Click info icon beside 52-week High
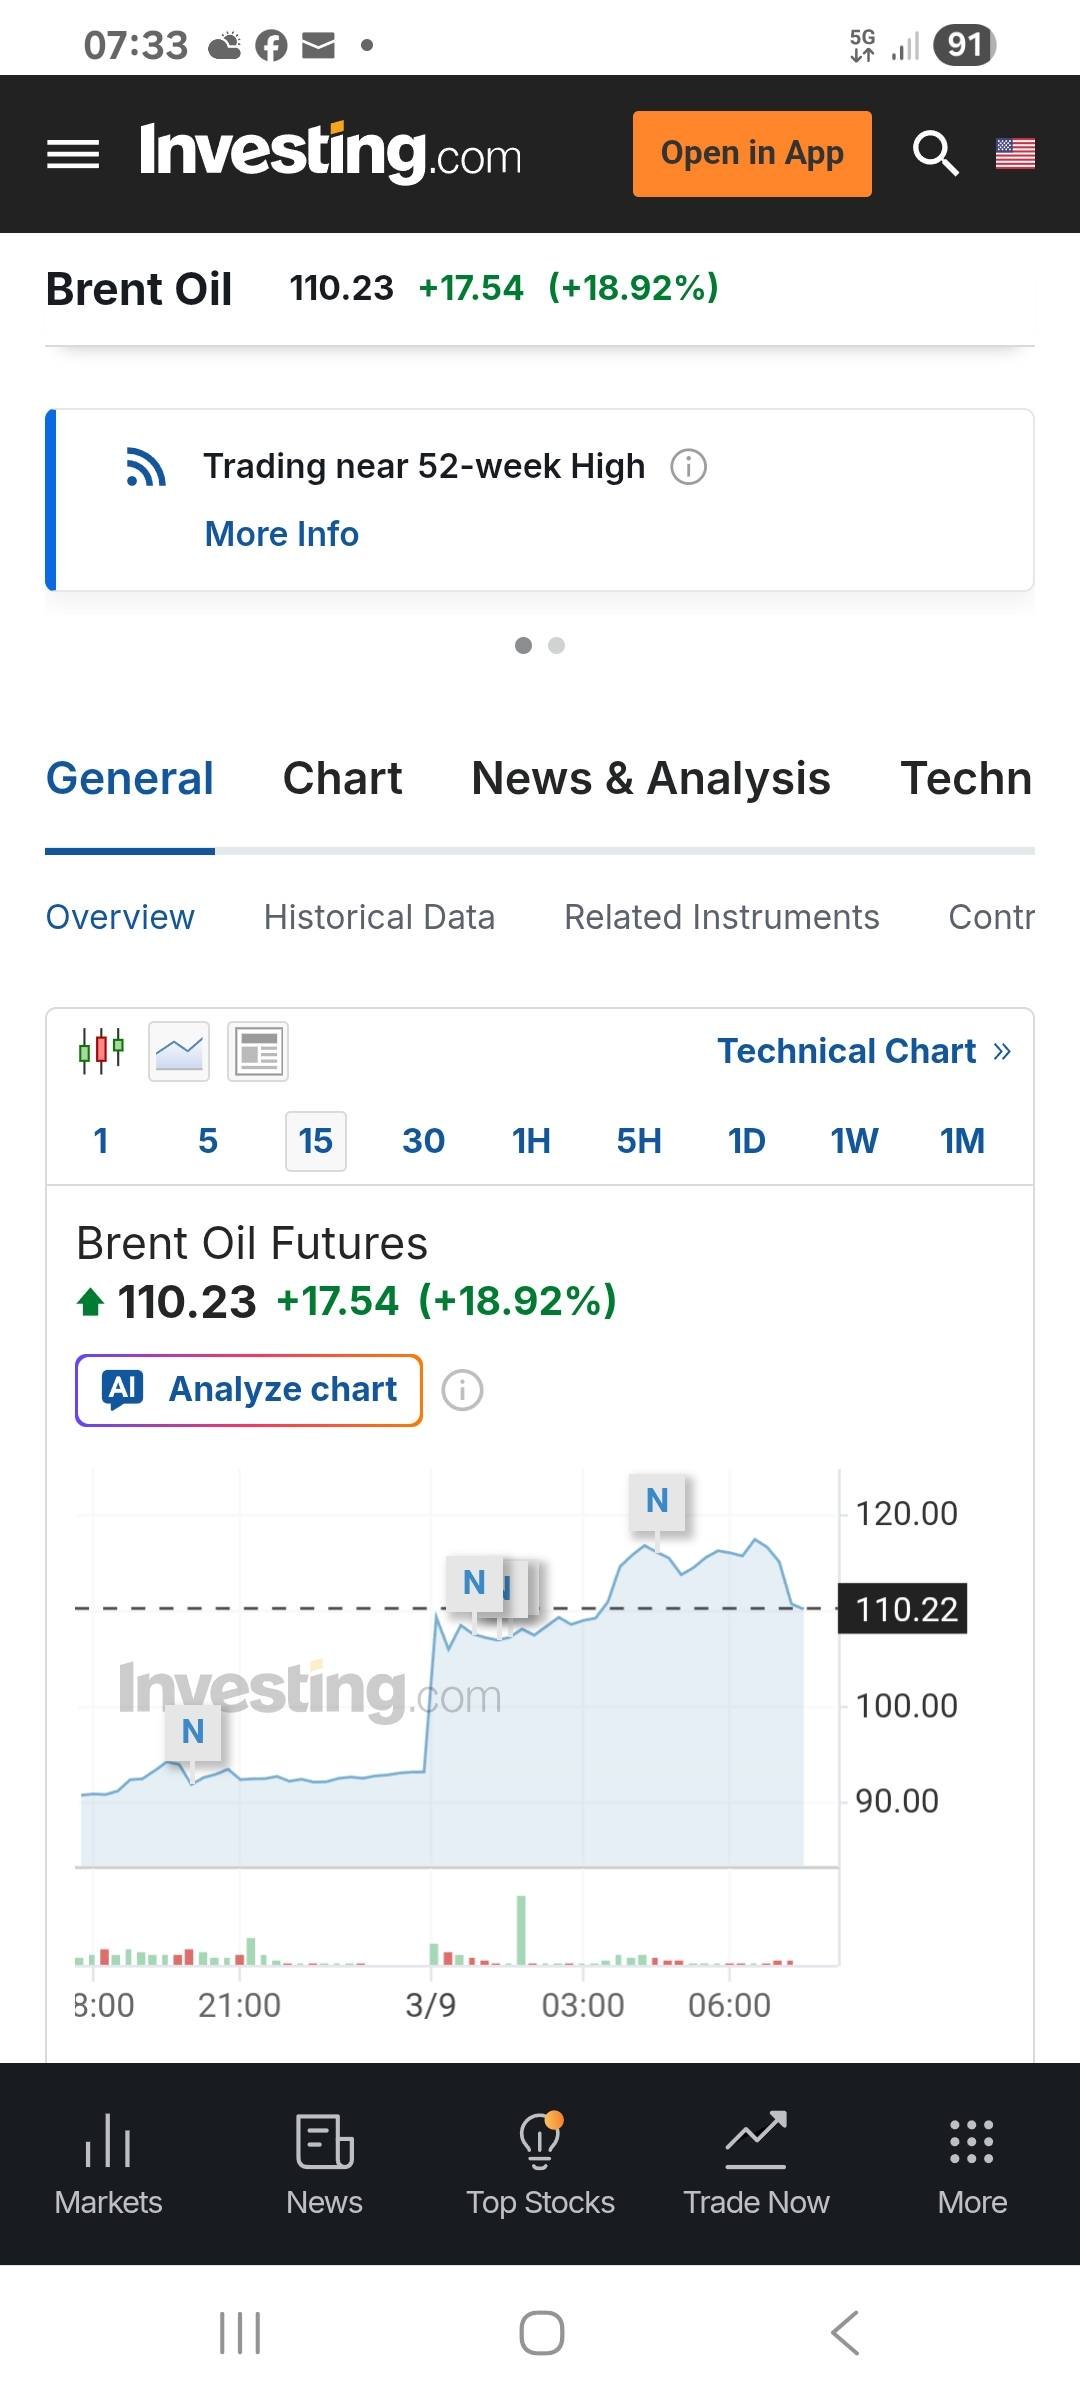 pos(688,467)
